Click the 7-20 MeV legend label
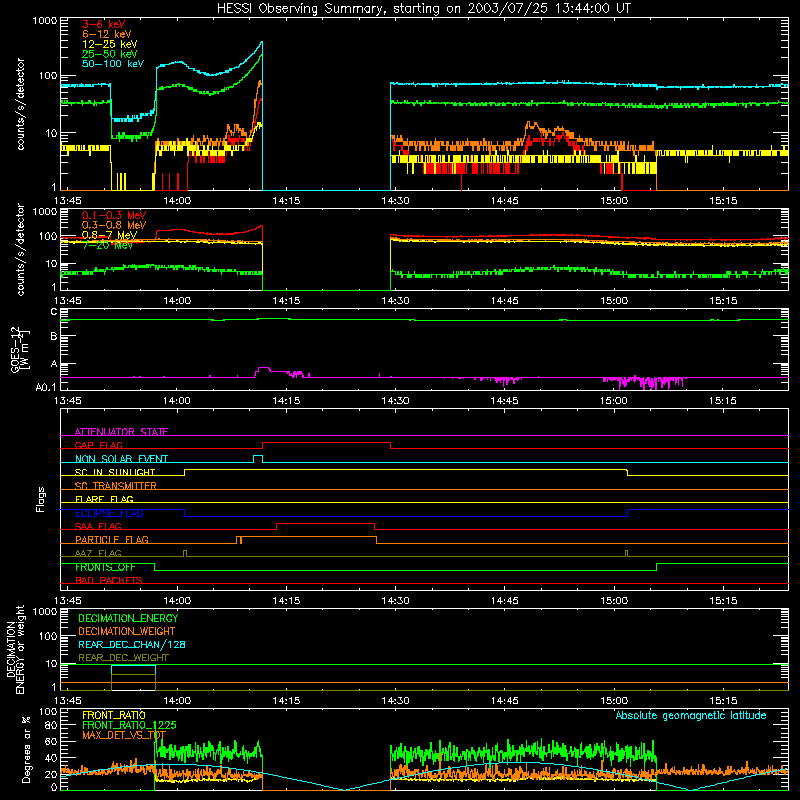The image size is (800, 800). pyautogui.click(x=107, y=245)
